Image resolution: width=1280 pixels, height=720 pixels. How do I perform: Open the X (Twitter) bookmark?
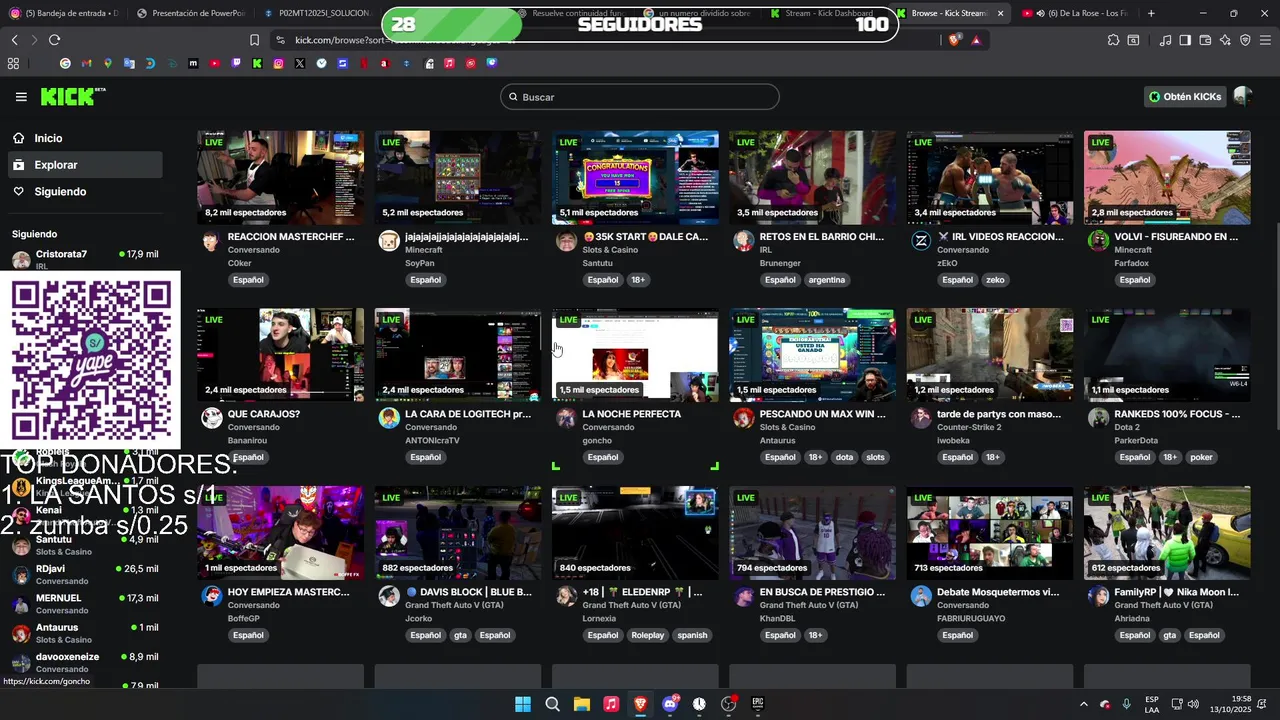[x=300, y=63]
